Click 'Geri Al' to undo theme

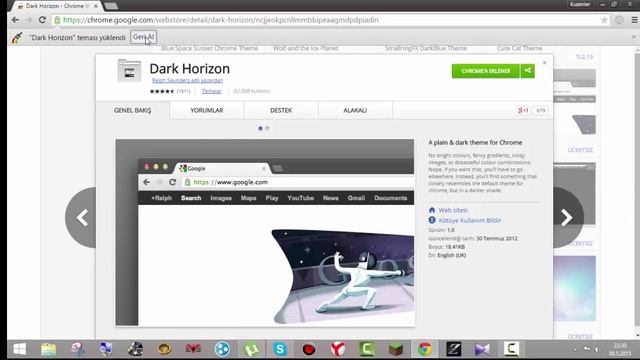(x=144, y=37)
